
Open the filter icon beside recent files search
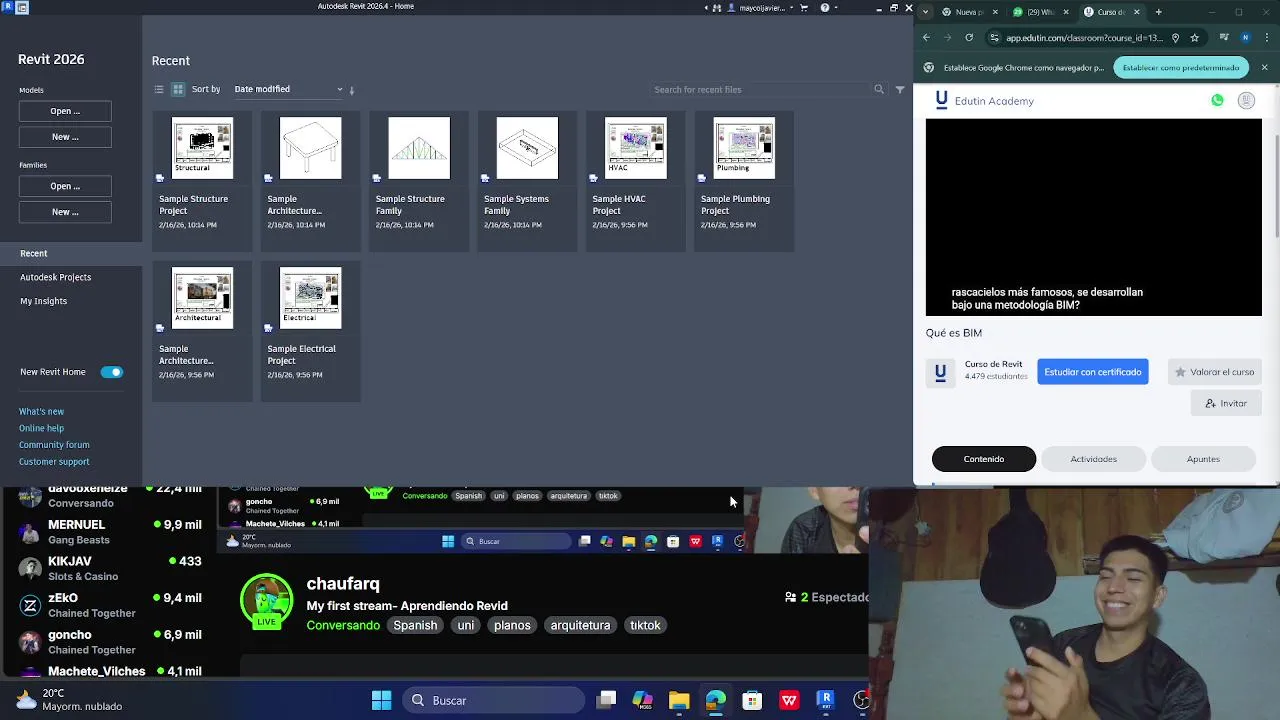900,89
